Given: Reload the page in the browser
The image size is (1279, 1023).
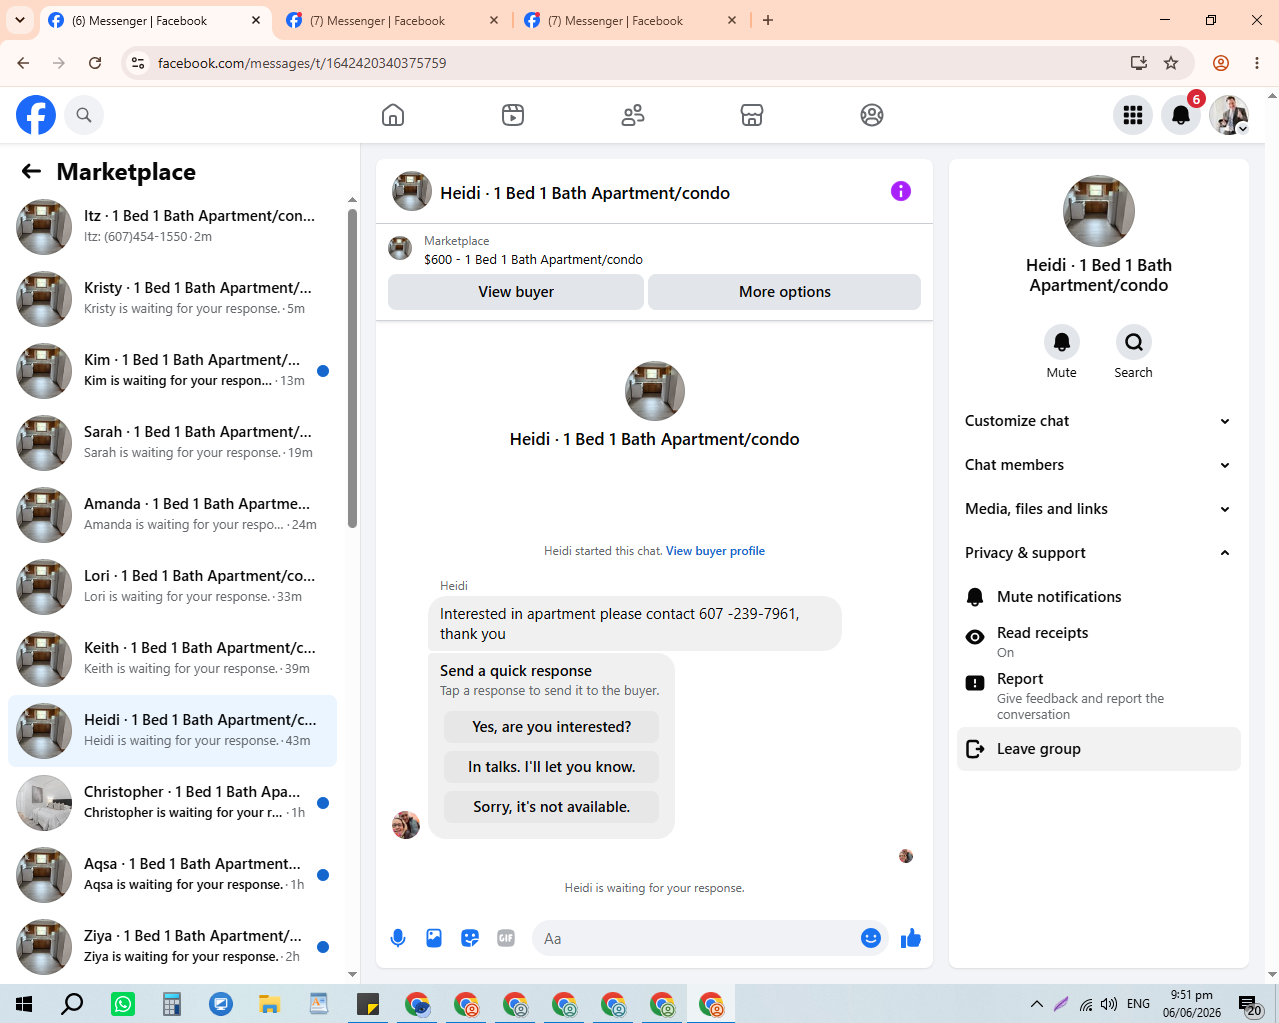Looking at the screenshot, I should point(95,63).
